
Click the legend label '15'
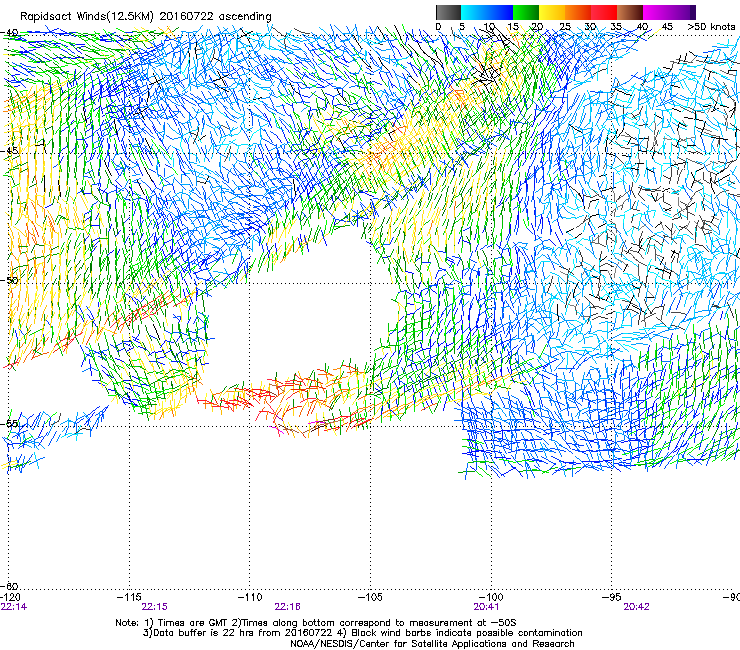coord(513,26)
